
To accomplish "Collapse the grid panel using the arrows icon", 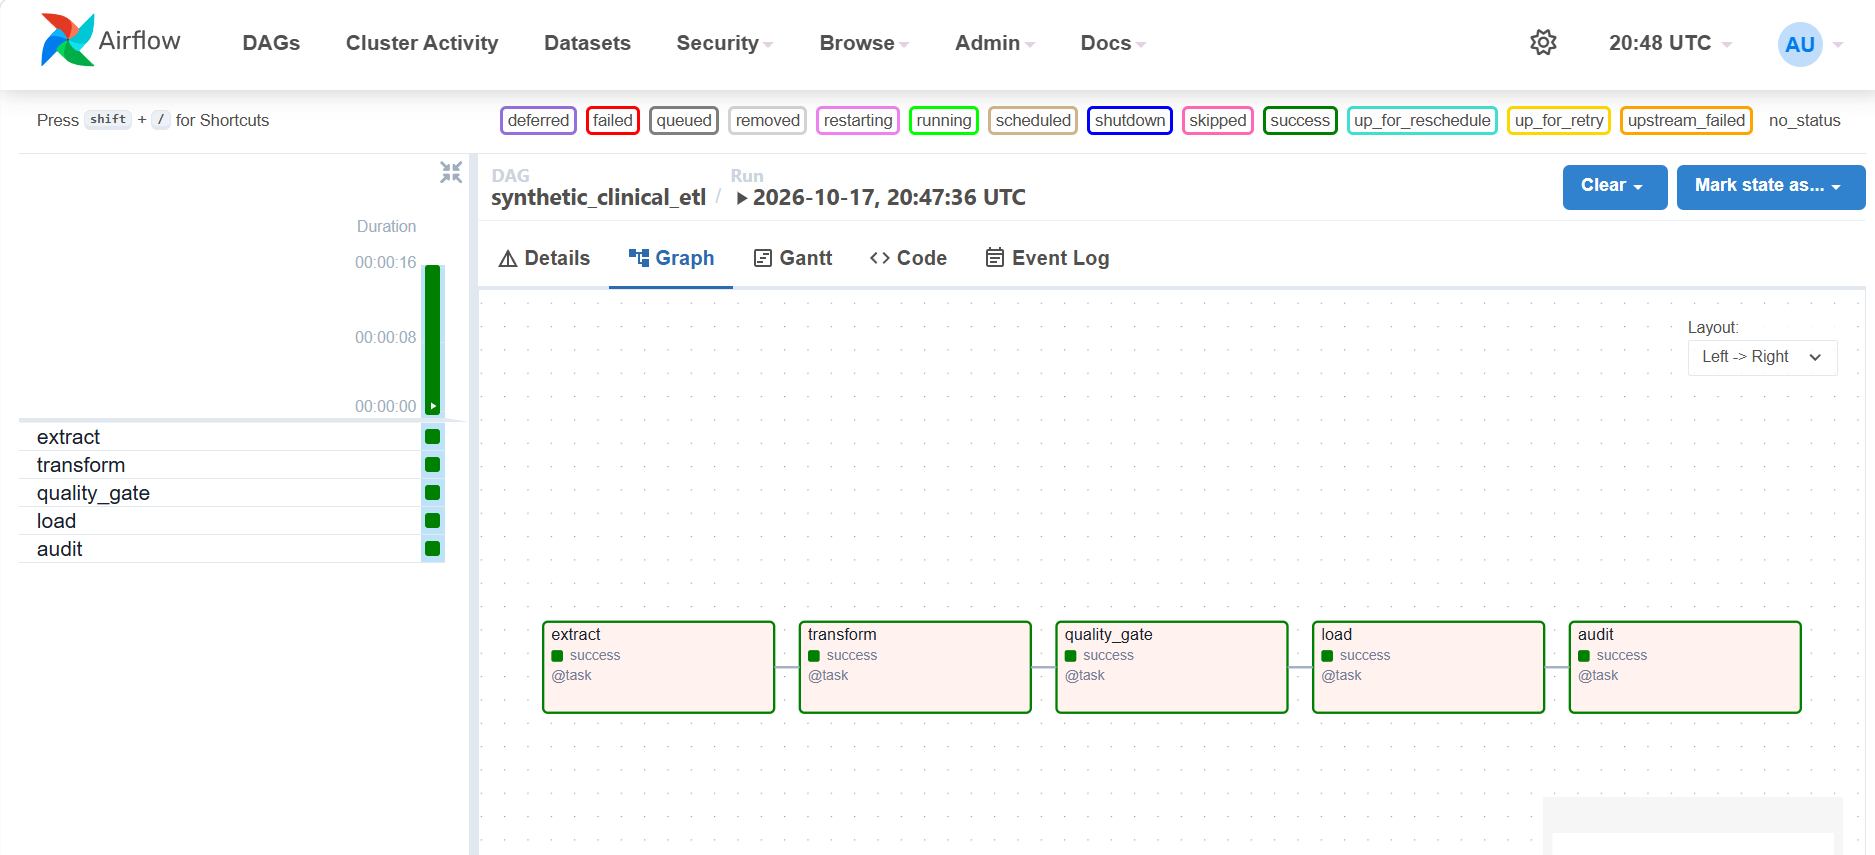I will (451, 172).
